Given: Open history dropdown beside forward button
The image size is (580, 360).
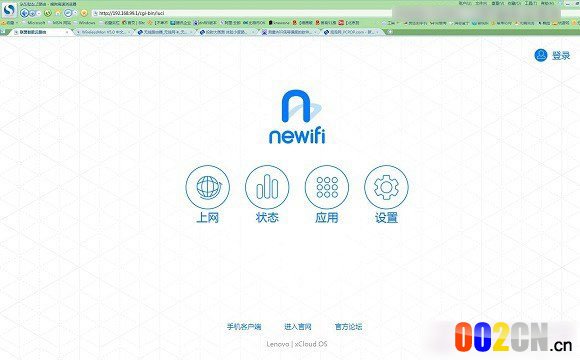Looking at the screenshot, I should tap(38, 13).
